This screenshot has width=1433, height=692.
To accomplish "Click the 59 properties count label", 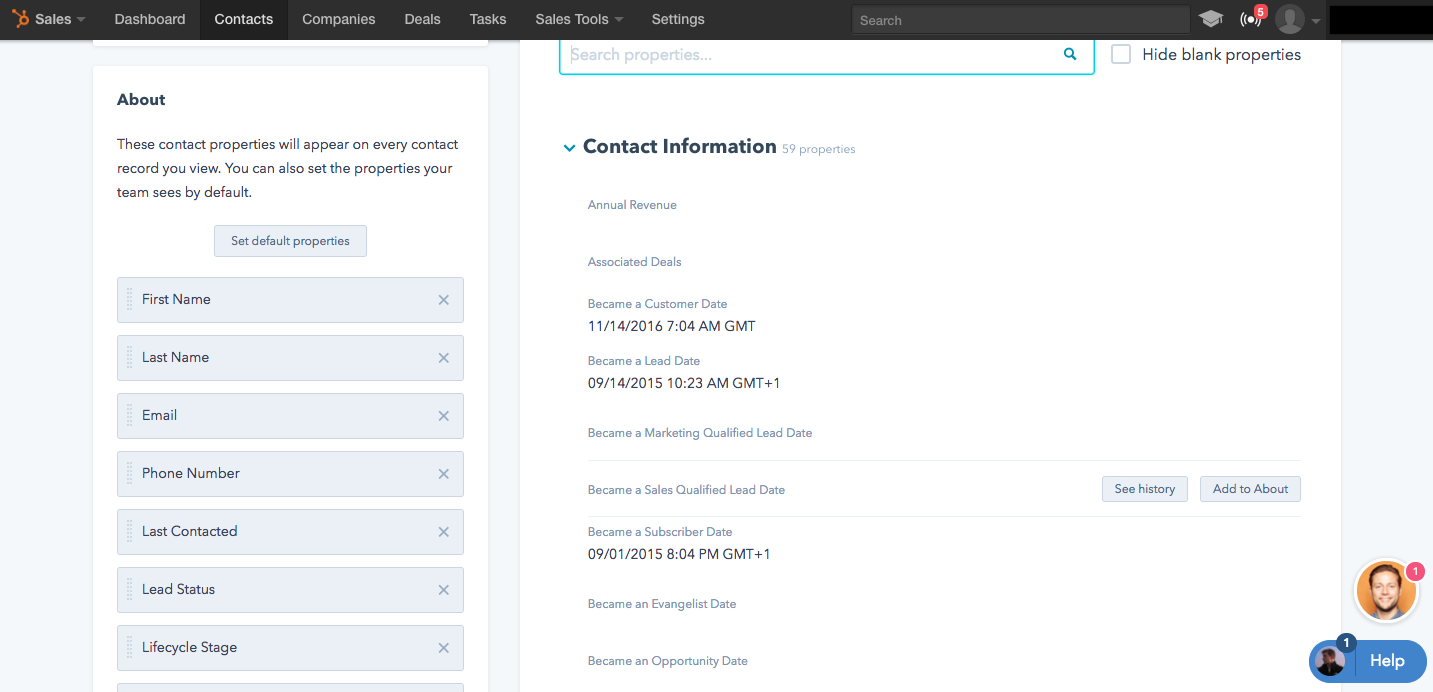I will point(819,149).
